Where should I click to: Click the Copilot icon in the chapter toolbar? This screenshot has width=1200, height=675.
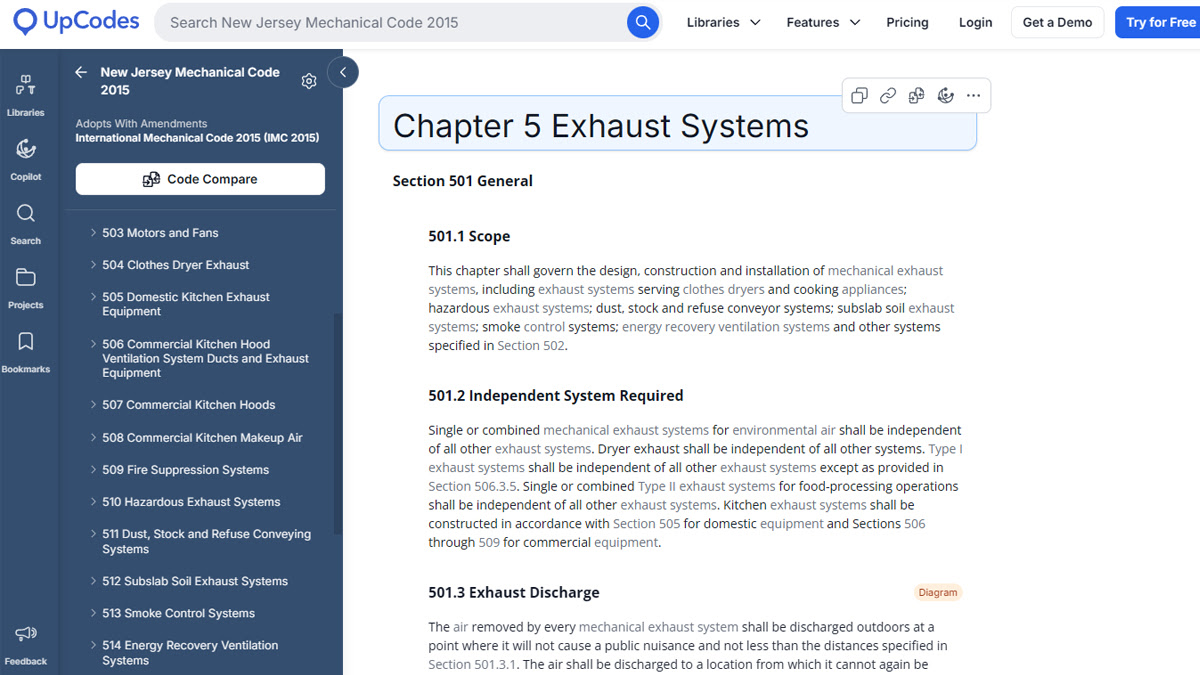945,96
